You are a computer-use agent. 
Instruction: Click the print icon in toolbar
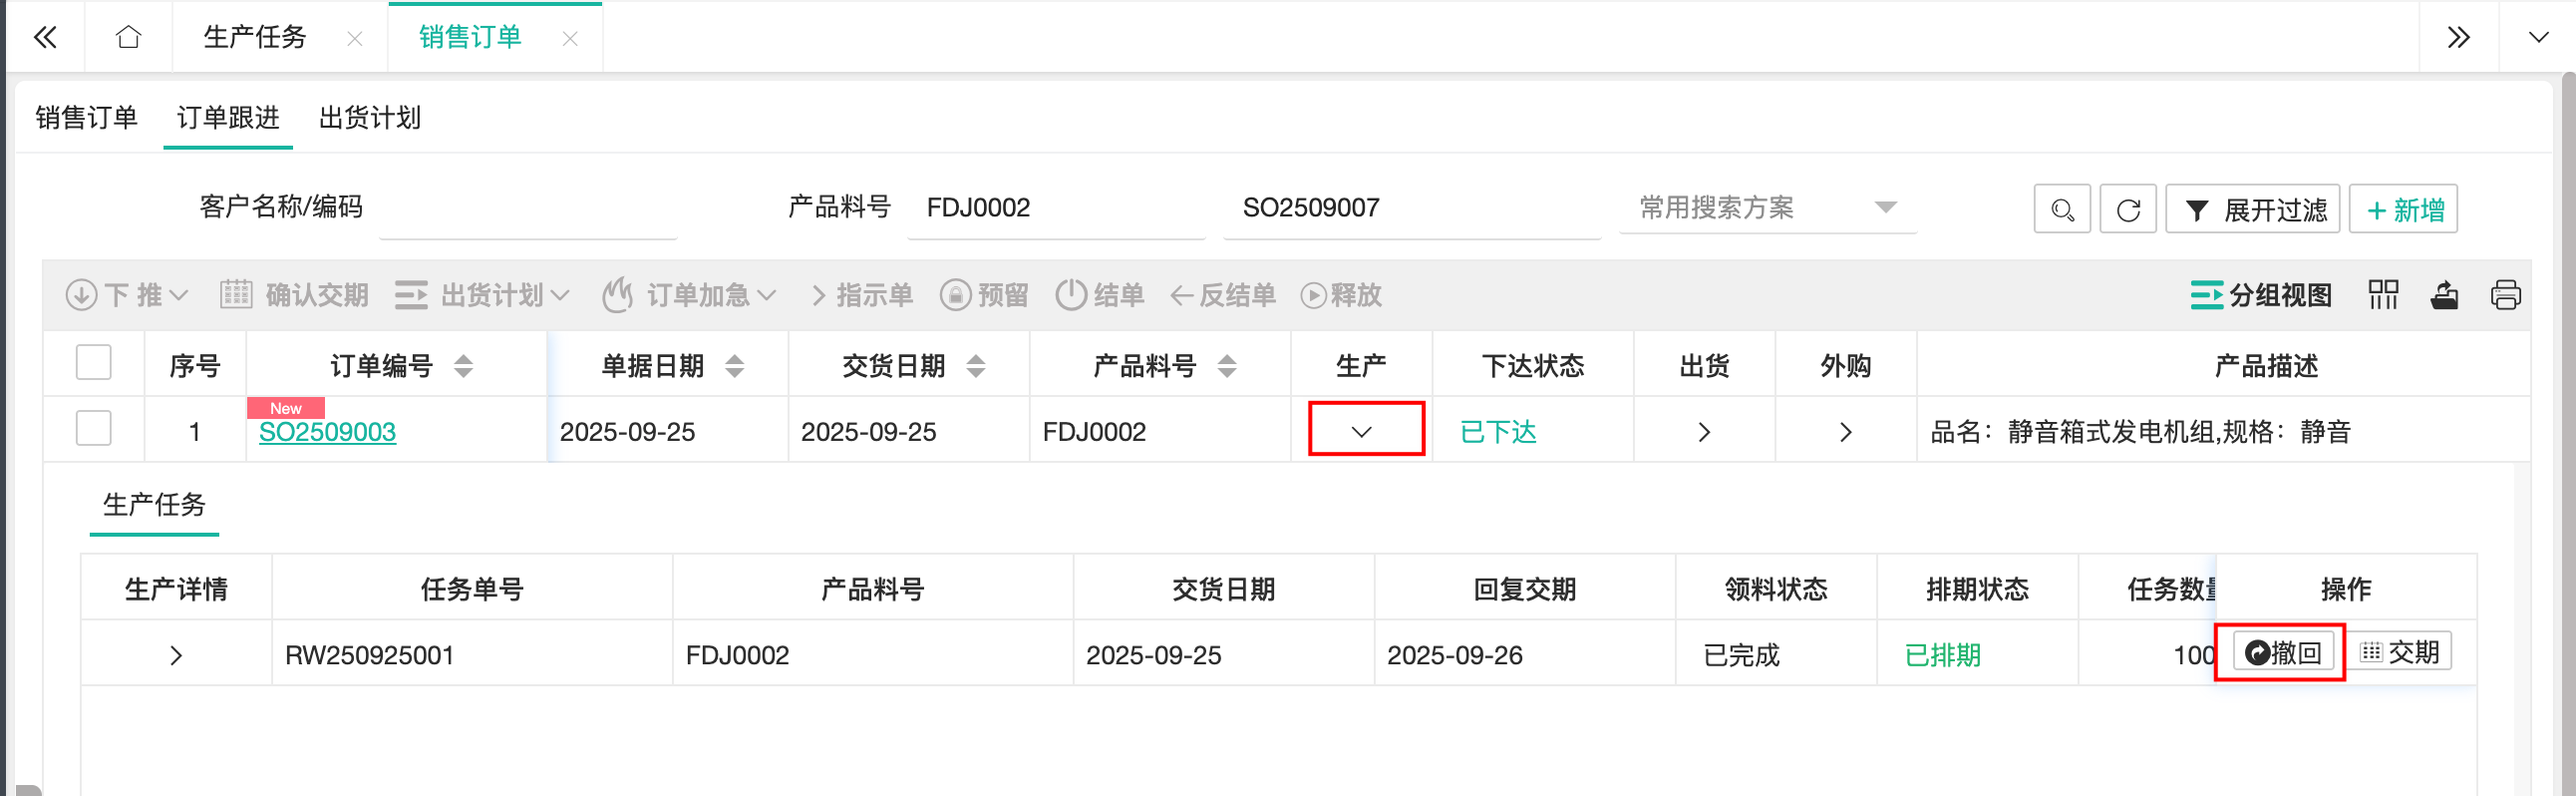coord(2505,295)
